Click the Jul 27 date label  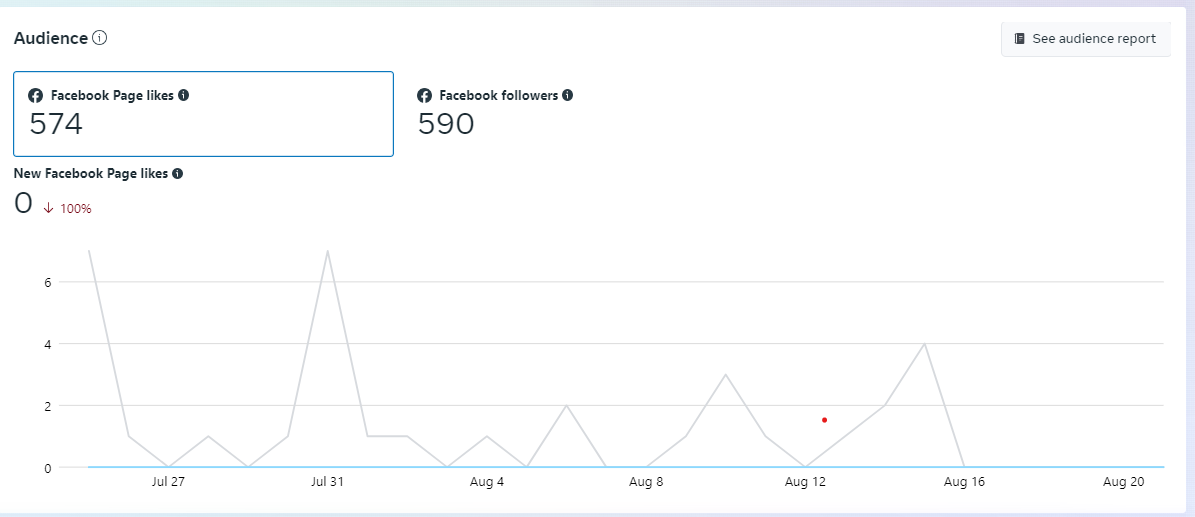(x=168, y=482)
